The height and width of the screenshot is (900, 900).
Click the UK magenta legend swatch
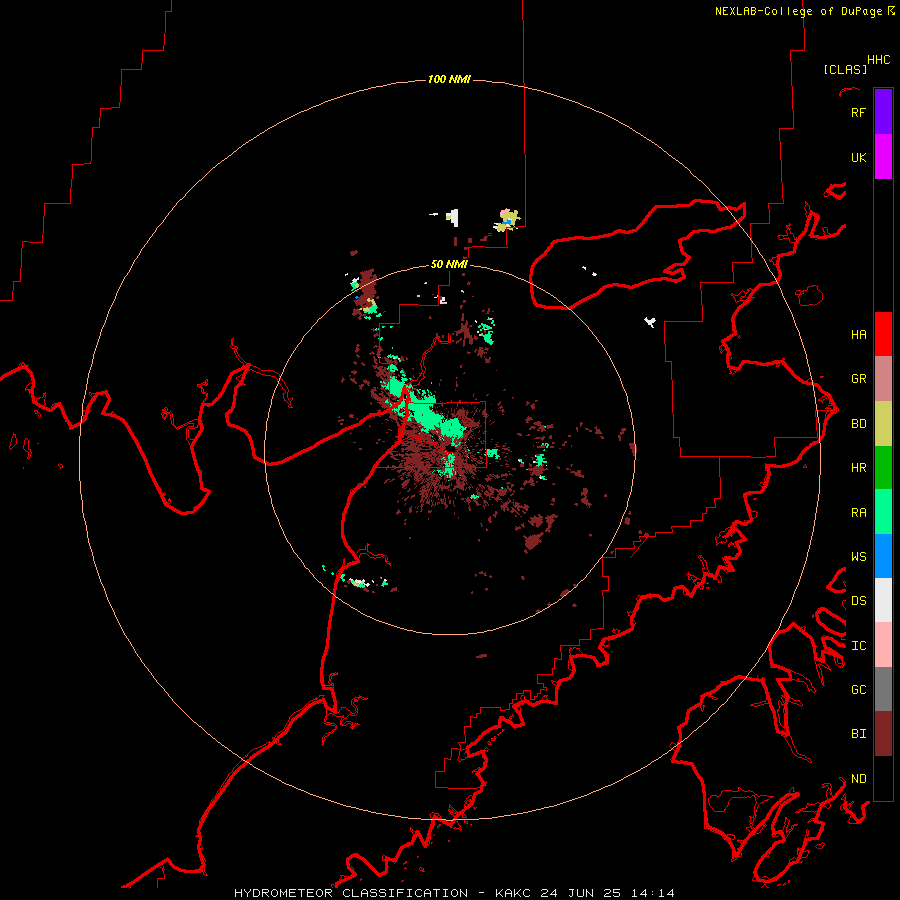[883, 157]
